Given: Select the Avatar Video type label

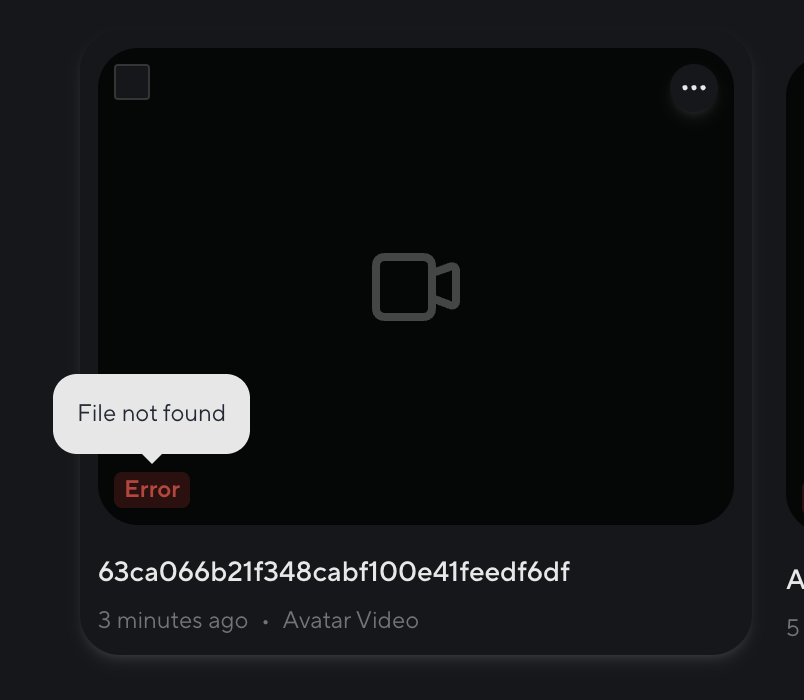Looking at the screenshot, I should [x=351, y=621].
